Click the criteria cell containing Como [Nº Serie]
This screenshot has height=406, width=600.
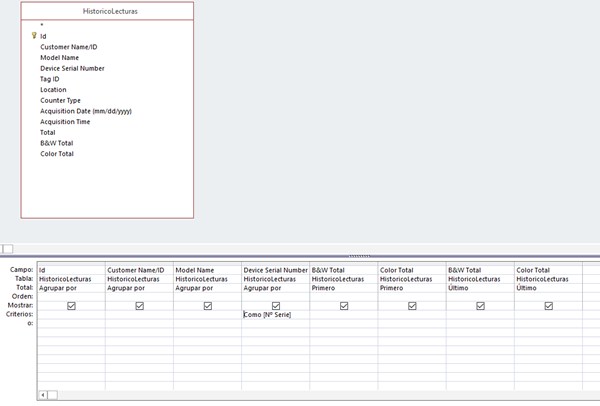[268, 315]
